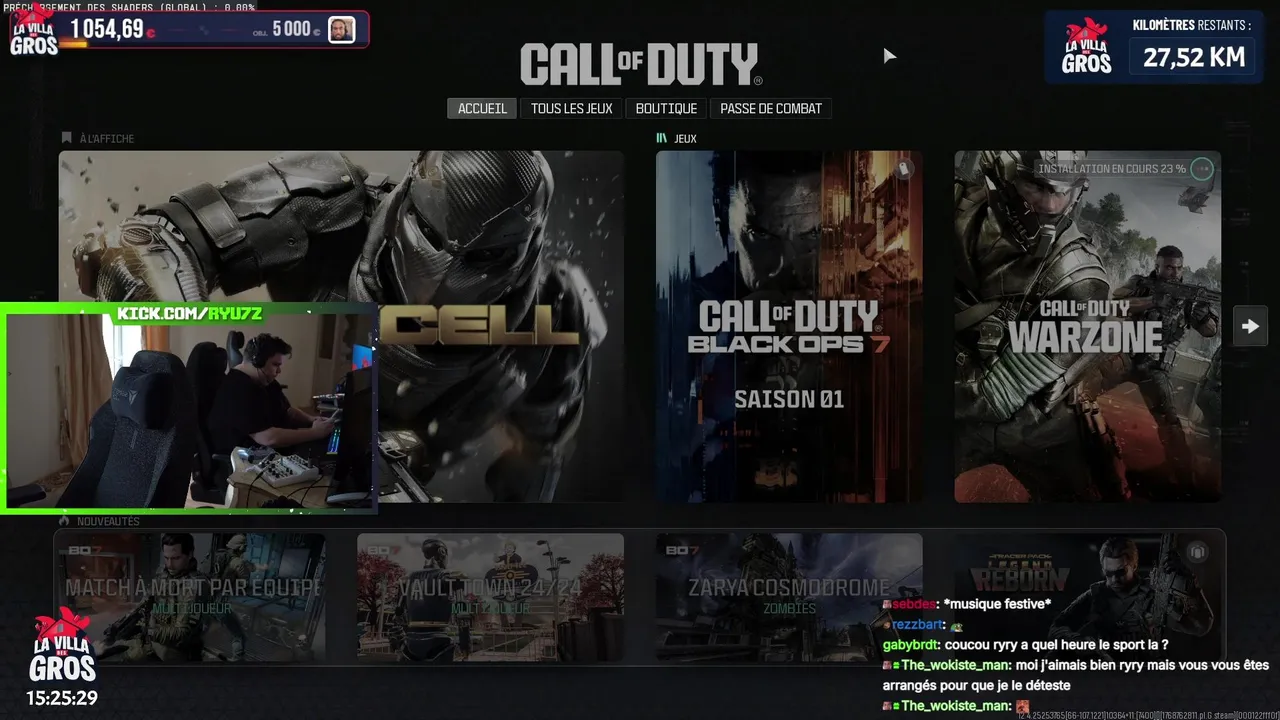Click the Call of Duty logo
The image size is (1280, 720).
pos(641,65)
